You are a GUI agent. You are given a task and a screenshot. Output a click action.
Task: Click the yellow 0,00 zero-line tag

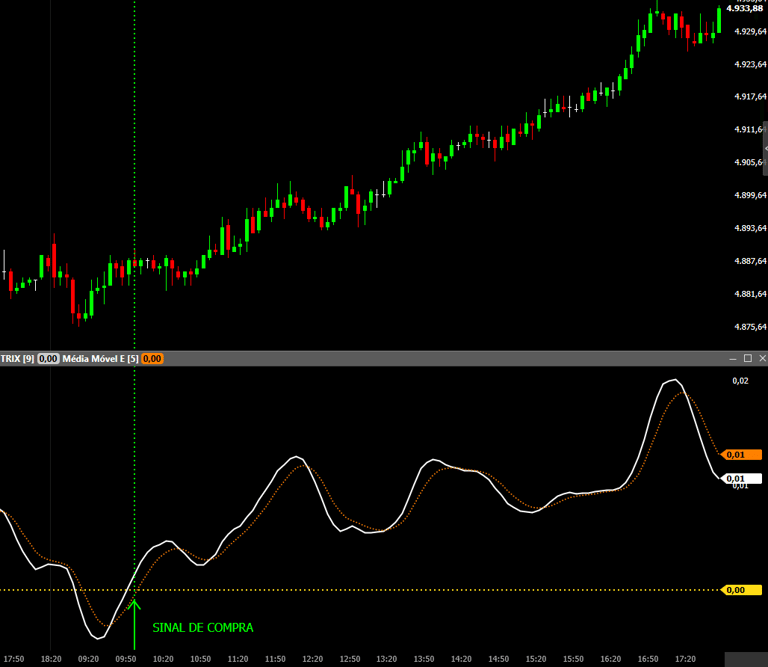coord(741,590)
